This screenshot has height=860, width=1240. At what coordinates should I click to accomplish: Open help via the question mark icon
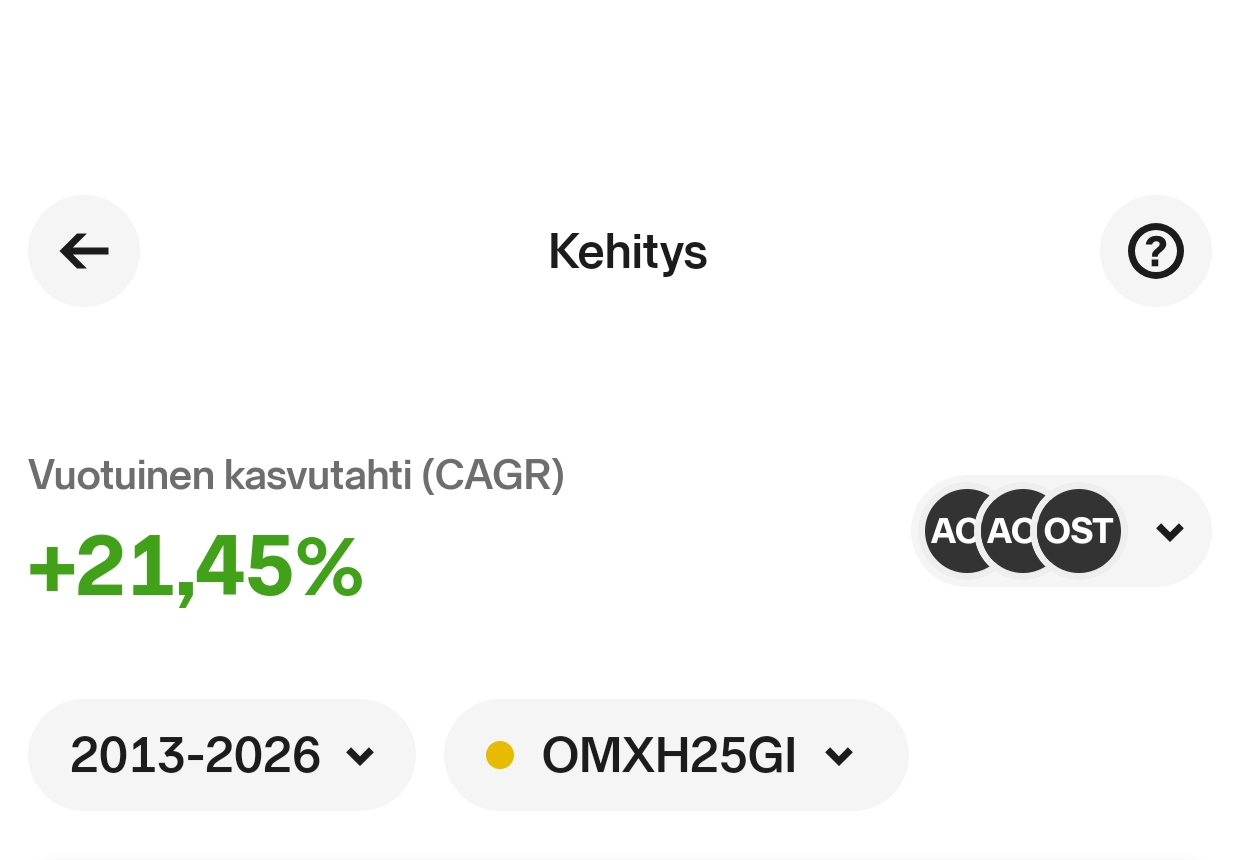[1155, 251]
